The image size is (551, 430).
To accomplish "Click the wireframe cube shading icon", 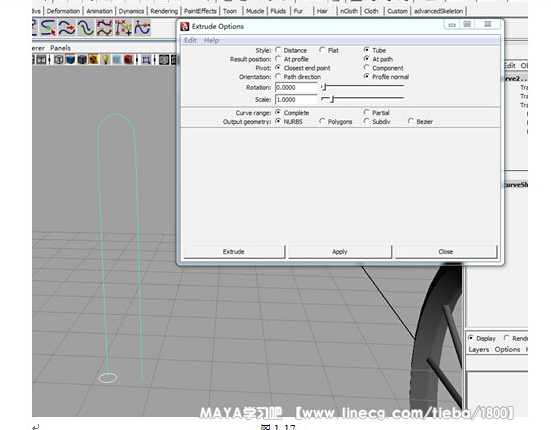I will 58,60.
